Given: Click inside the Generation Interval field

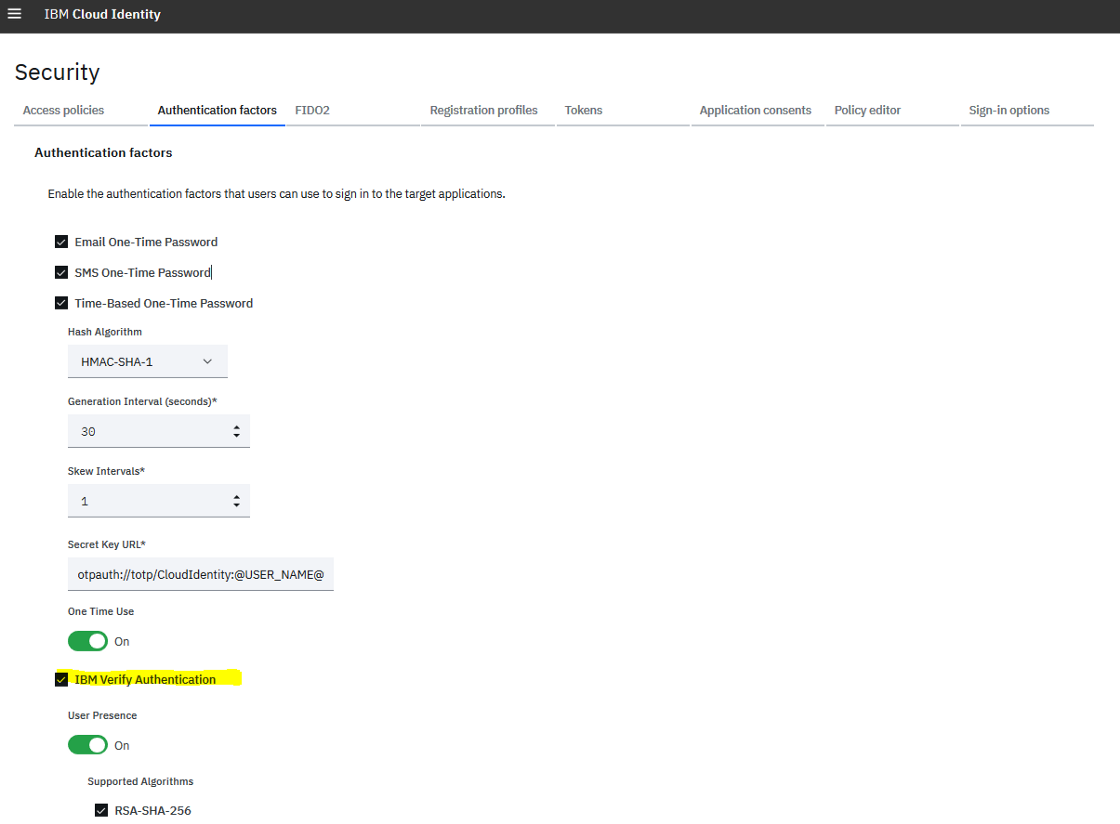Looking at the screenshot, I should [159, 431].
